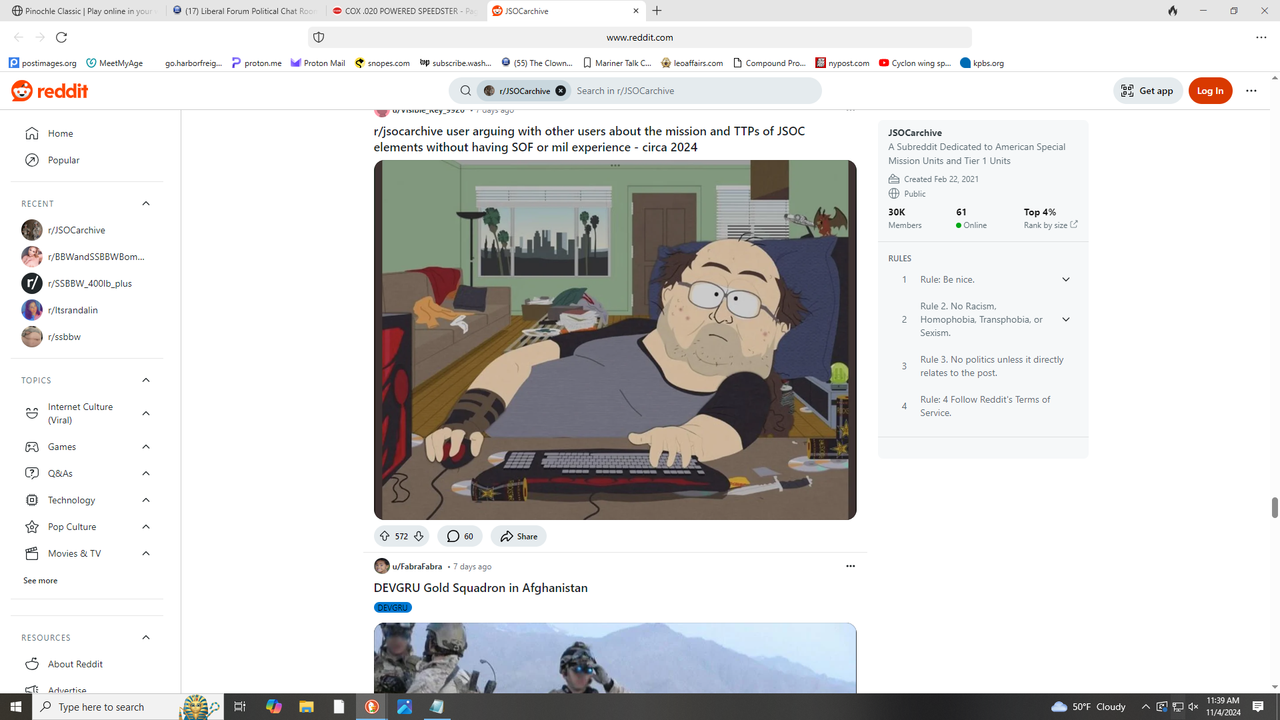Open comments on the post with 60 comments
The image size is (1280, 720).
coord(460,536)
